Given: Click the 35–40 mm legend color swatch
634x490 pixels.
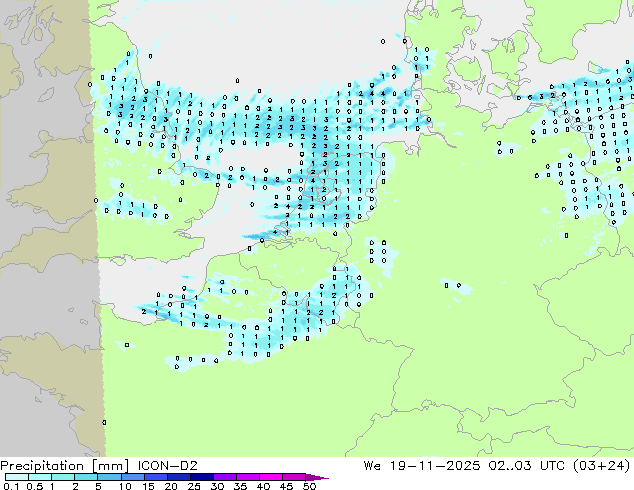Looking at the screenshot, I should pyautogui.click(x=247, y=477).
